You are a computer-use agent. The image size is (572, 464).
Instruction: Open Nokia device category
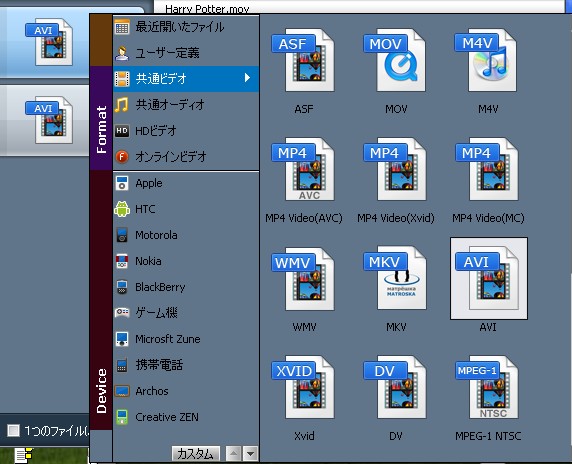pos(186,261)
